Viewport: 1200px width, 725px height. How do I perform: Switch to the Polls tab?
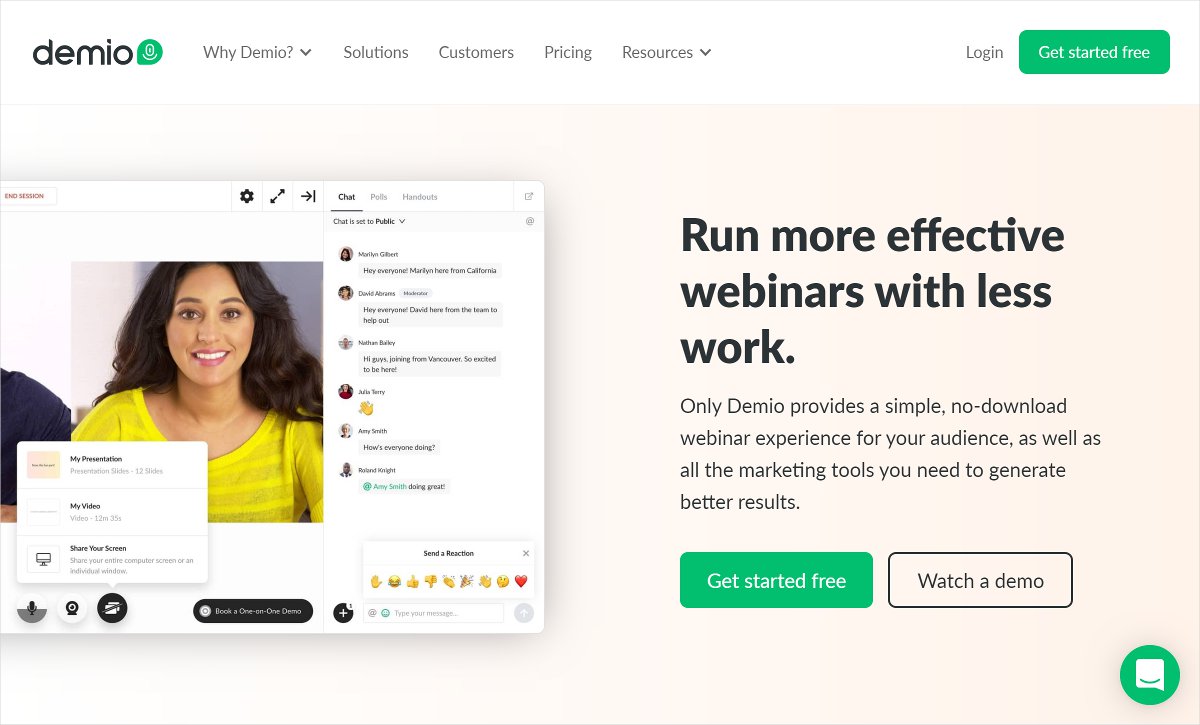(379, 197)
